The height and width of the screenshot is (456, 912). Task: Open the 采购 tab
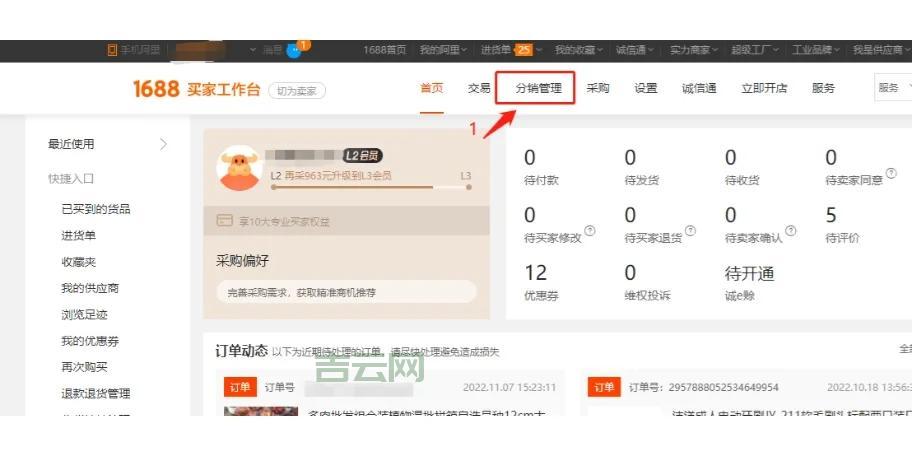[598, 88]
